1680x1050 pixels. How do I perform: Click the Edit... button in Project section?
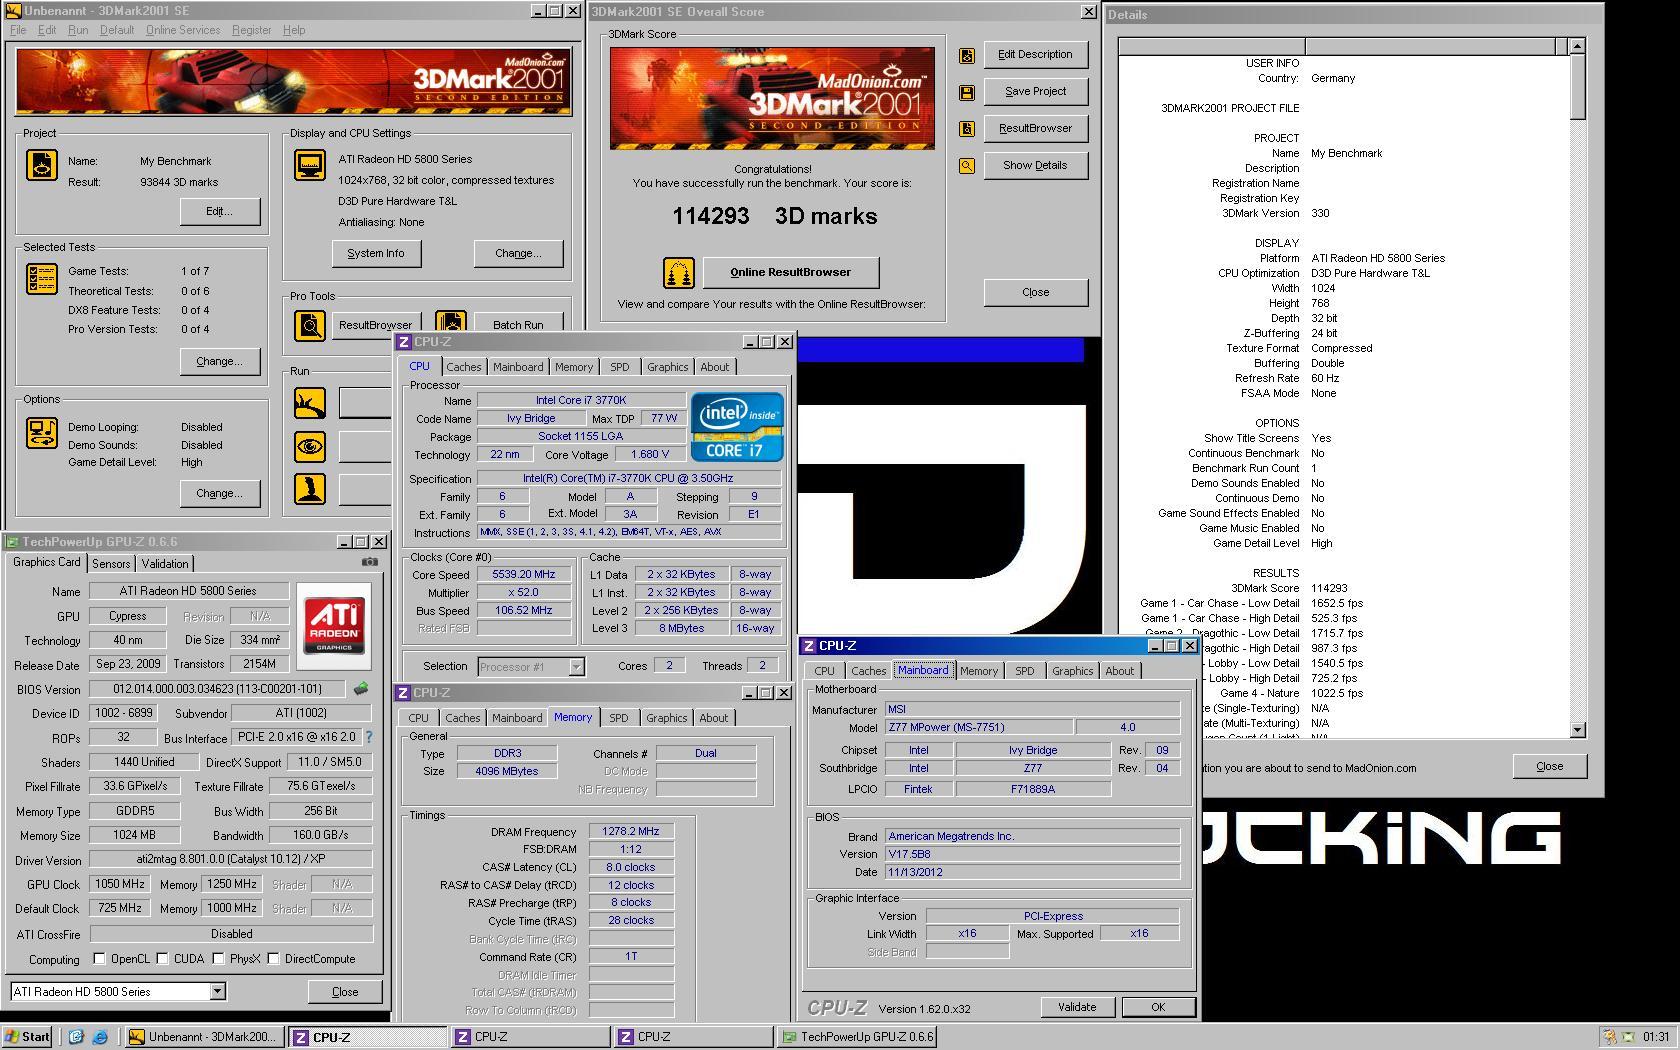pyautogui.click(x=220, y=211)
